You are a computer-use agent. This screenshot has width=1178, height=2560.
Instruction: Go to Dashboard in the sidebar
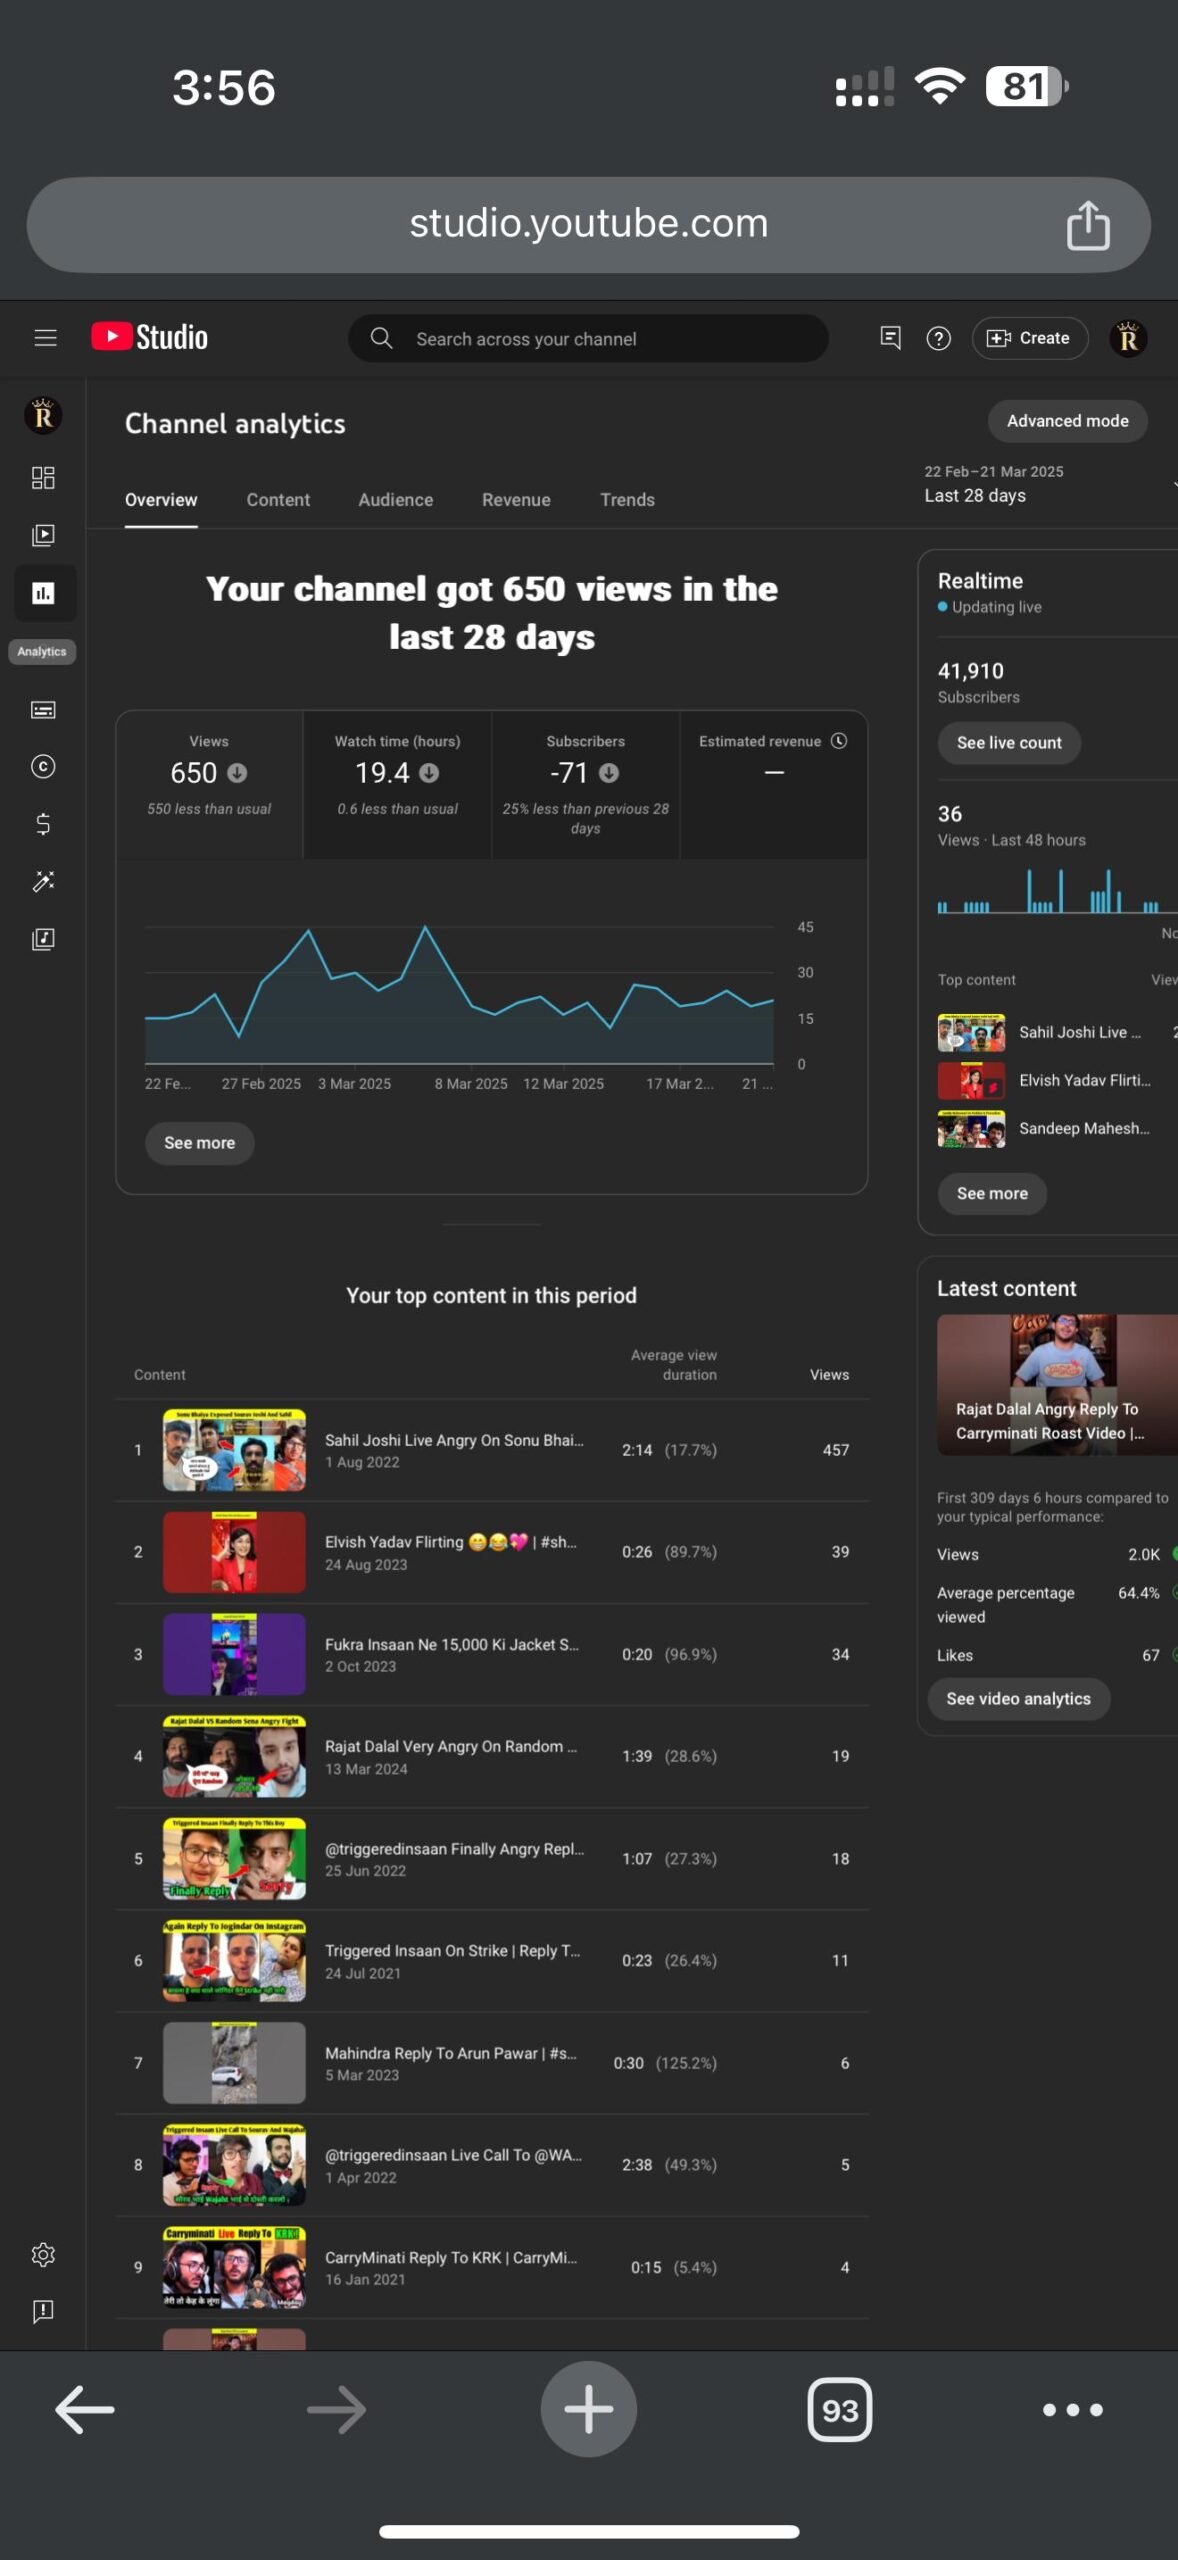click(x=43, y=477)
